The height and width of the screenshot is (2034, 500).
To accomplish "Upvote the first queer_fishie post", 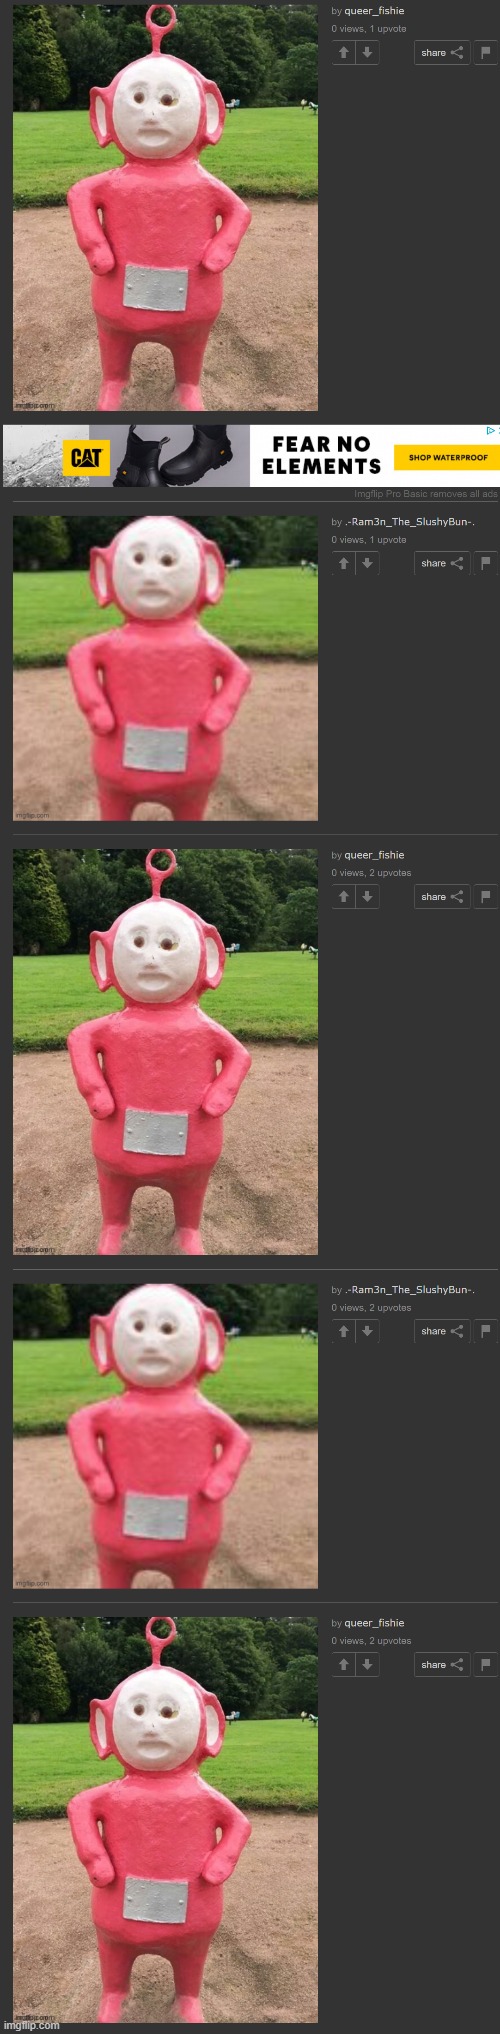I will click(x=343, y=53).
